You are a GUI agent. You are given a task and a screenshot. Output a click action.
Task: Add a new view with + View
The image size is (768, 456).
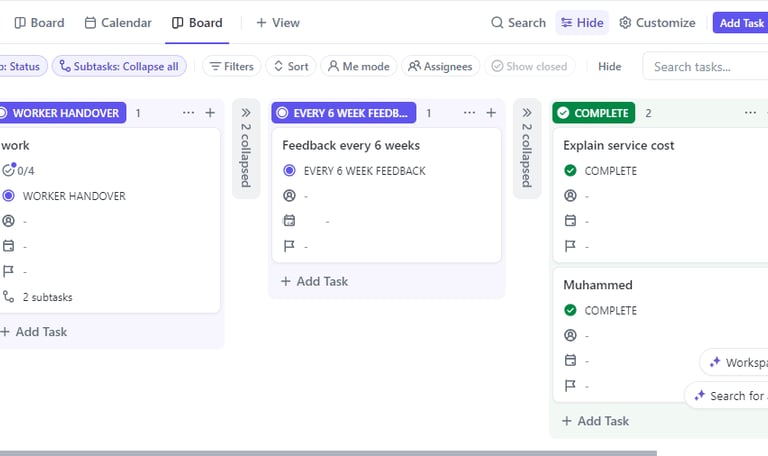pos(277,23)
